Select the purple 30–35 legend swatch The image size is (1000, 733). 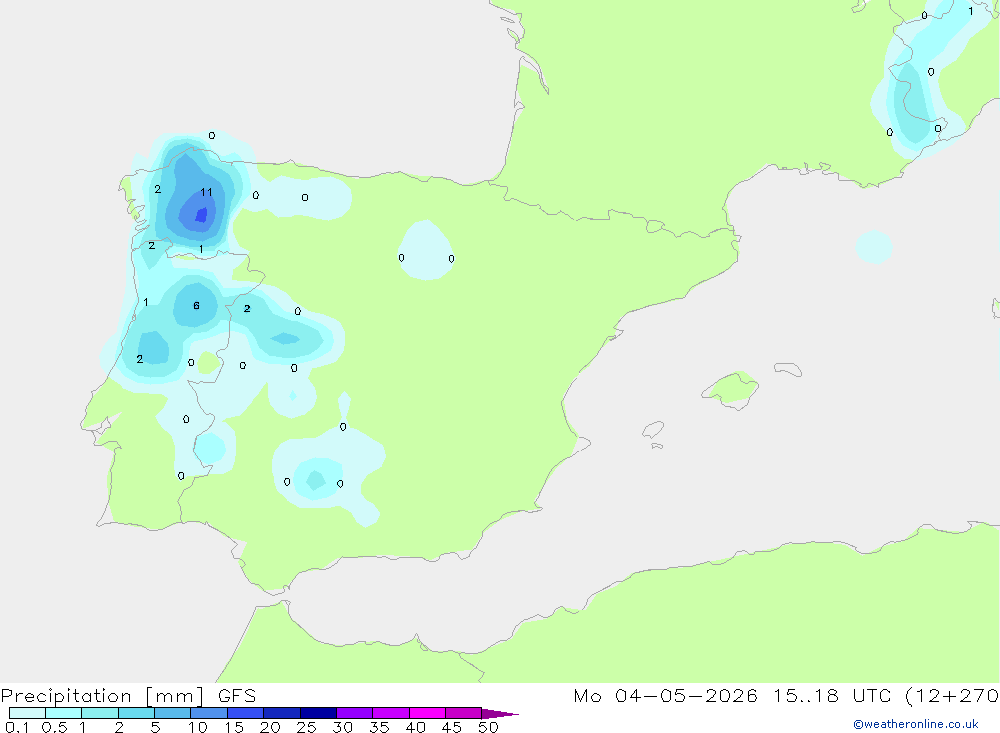point(354,713)
